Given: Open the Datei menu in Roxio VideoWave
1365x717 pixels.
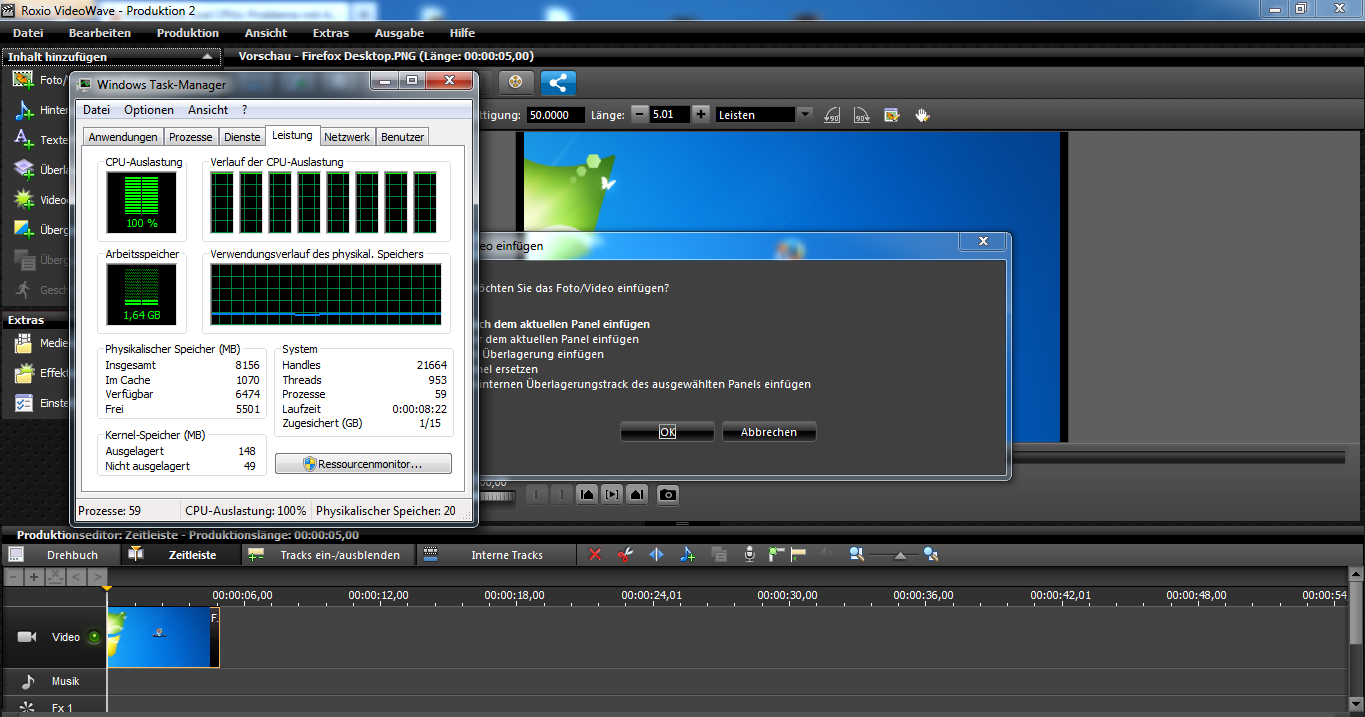Looking at the screenshot, I should [28, 33].
